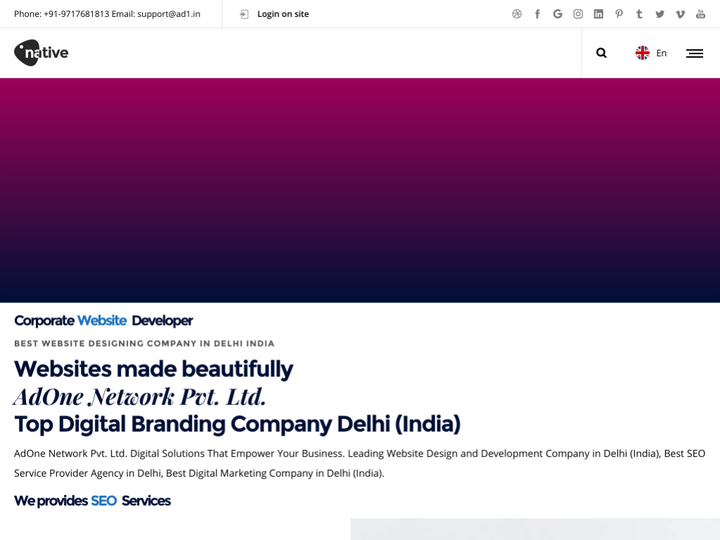
Task: Click the Website highlighted word
Action: (x=102, y=320)
